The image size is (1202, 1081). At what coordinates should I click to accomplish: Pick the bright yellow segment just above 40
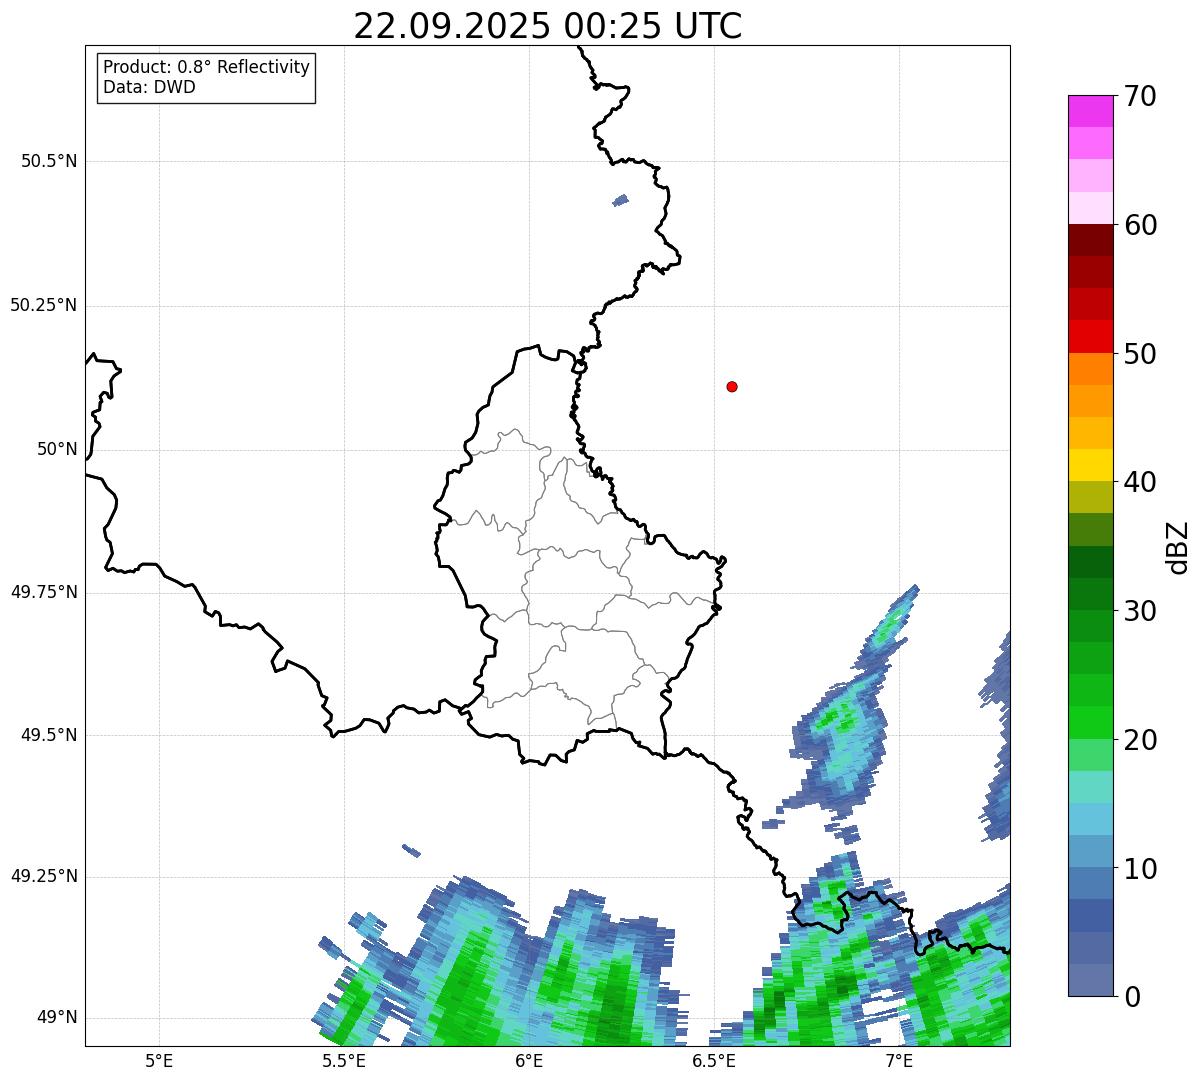pos(1090,465)
